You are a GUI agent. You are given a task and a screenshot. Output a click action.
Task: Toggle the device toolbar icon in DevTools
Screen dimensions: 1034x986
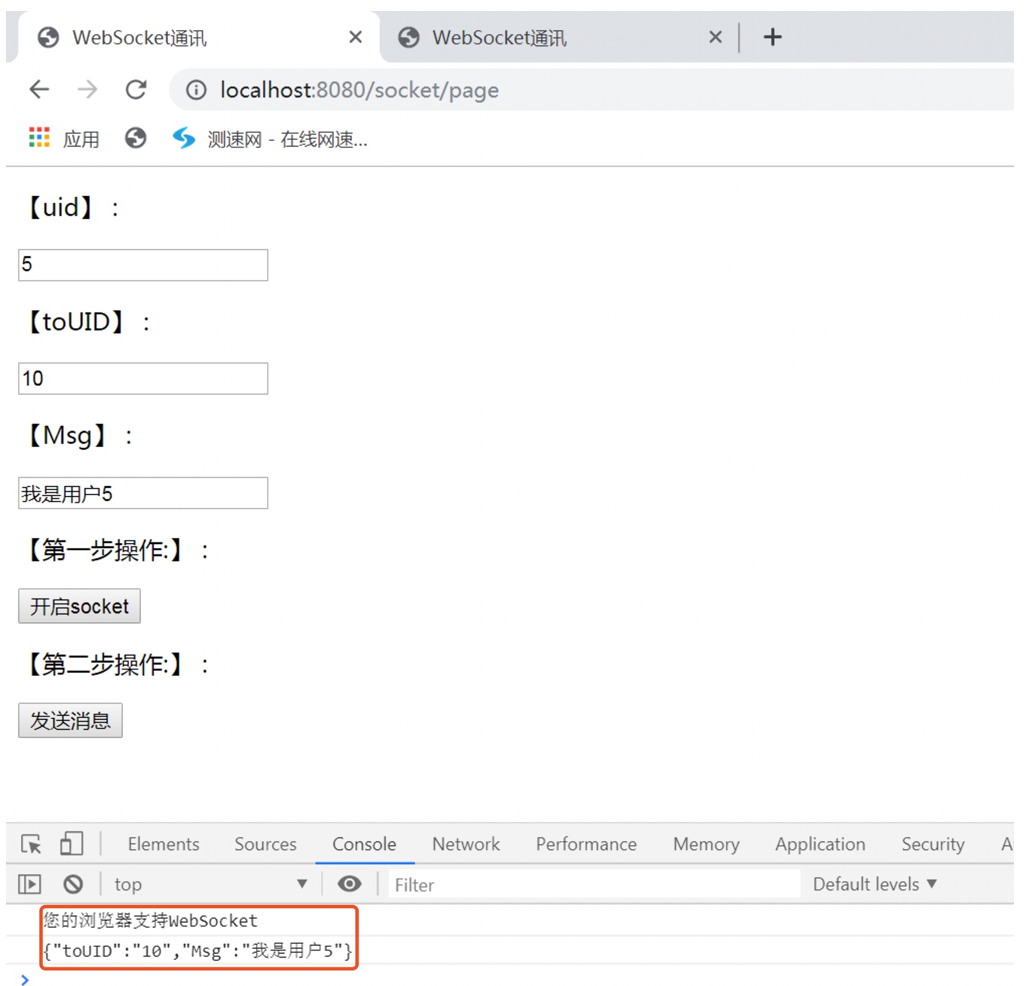[71, 844]
